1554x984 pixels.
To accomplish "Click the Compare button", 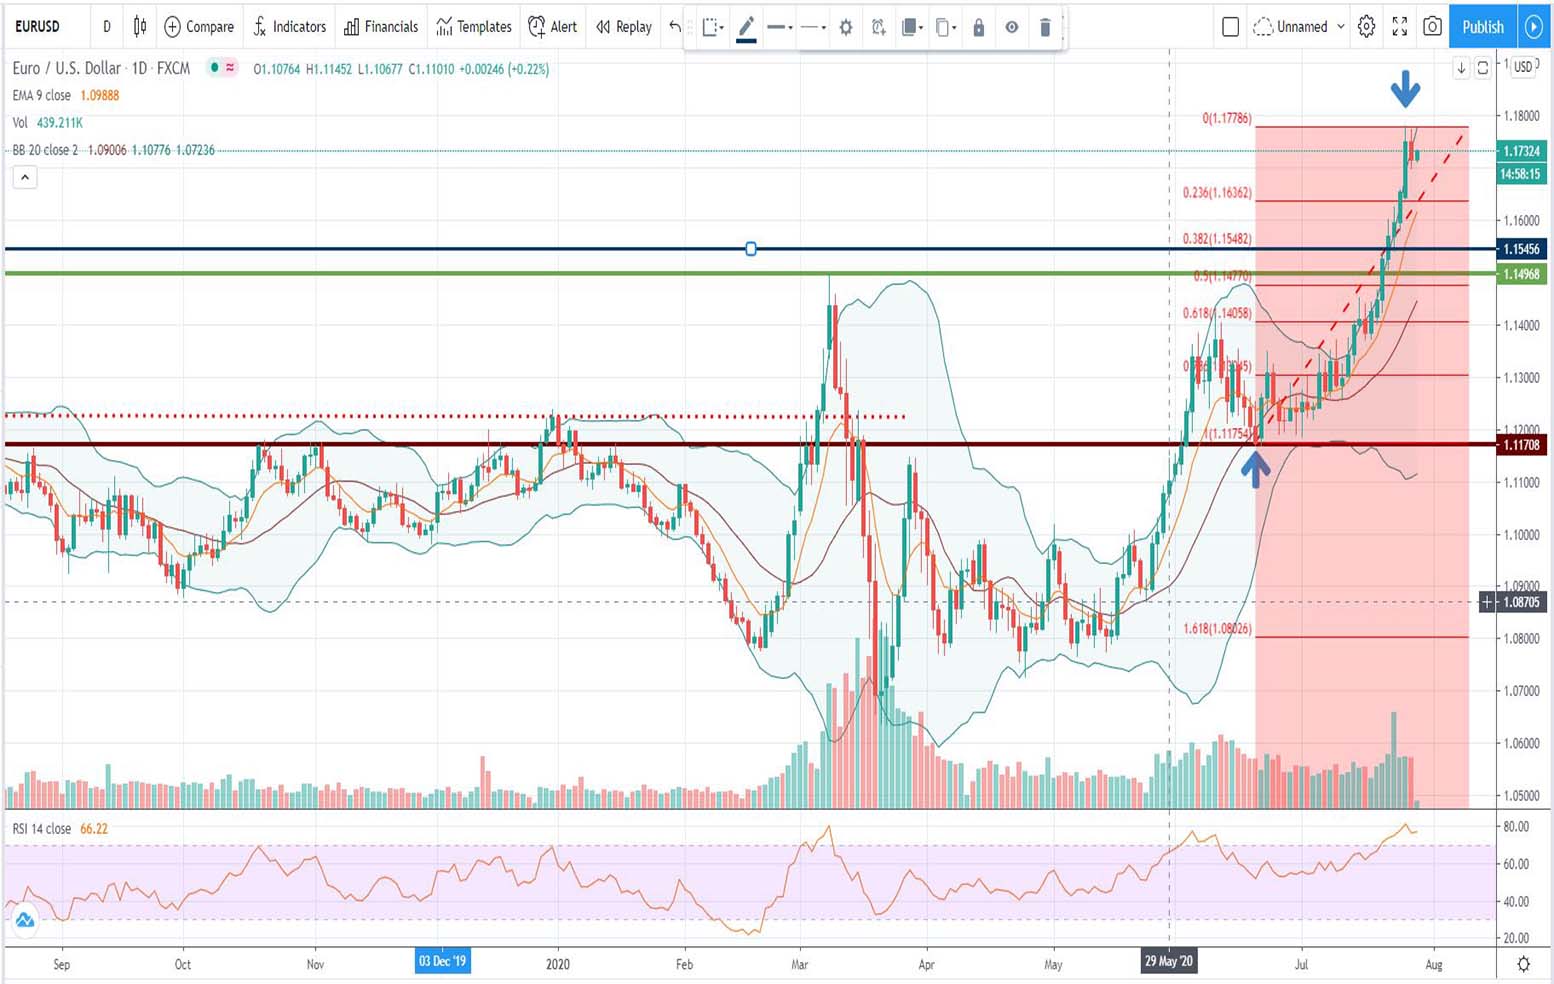I will (x=199, y=27).
